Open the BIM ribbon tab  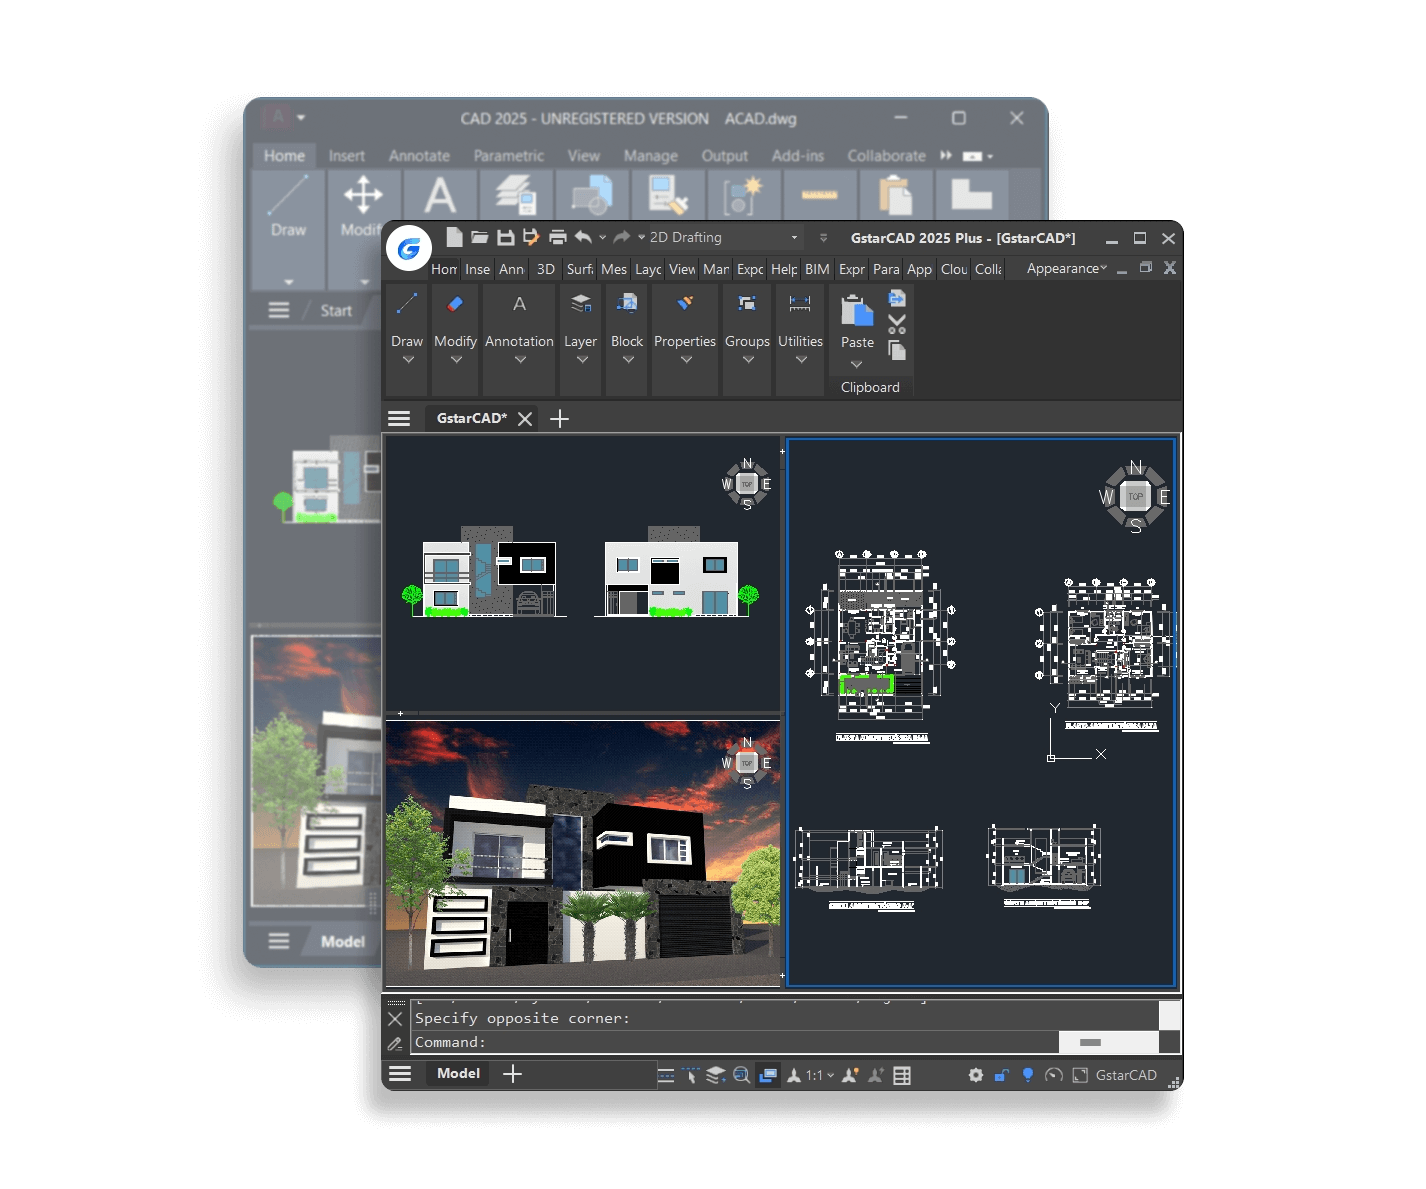817,269
